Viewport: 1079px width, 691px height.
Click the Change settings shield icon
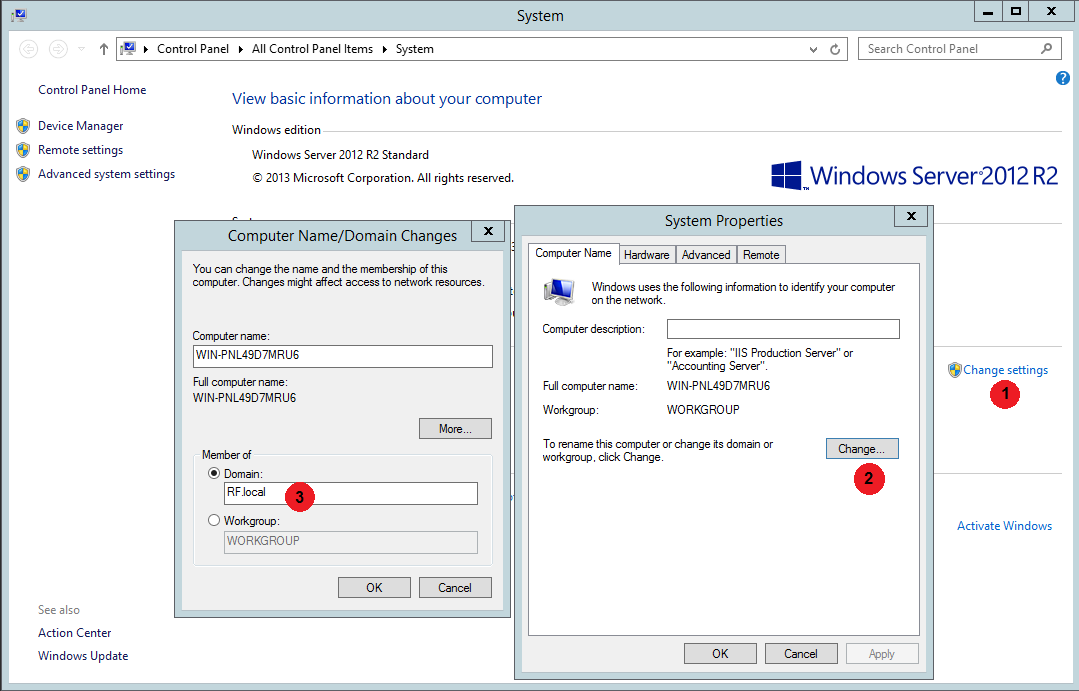[954, 370]
